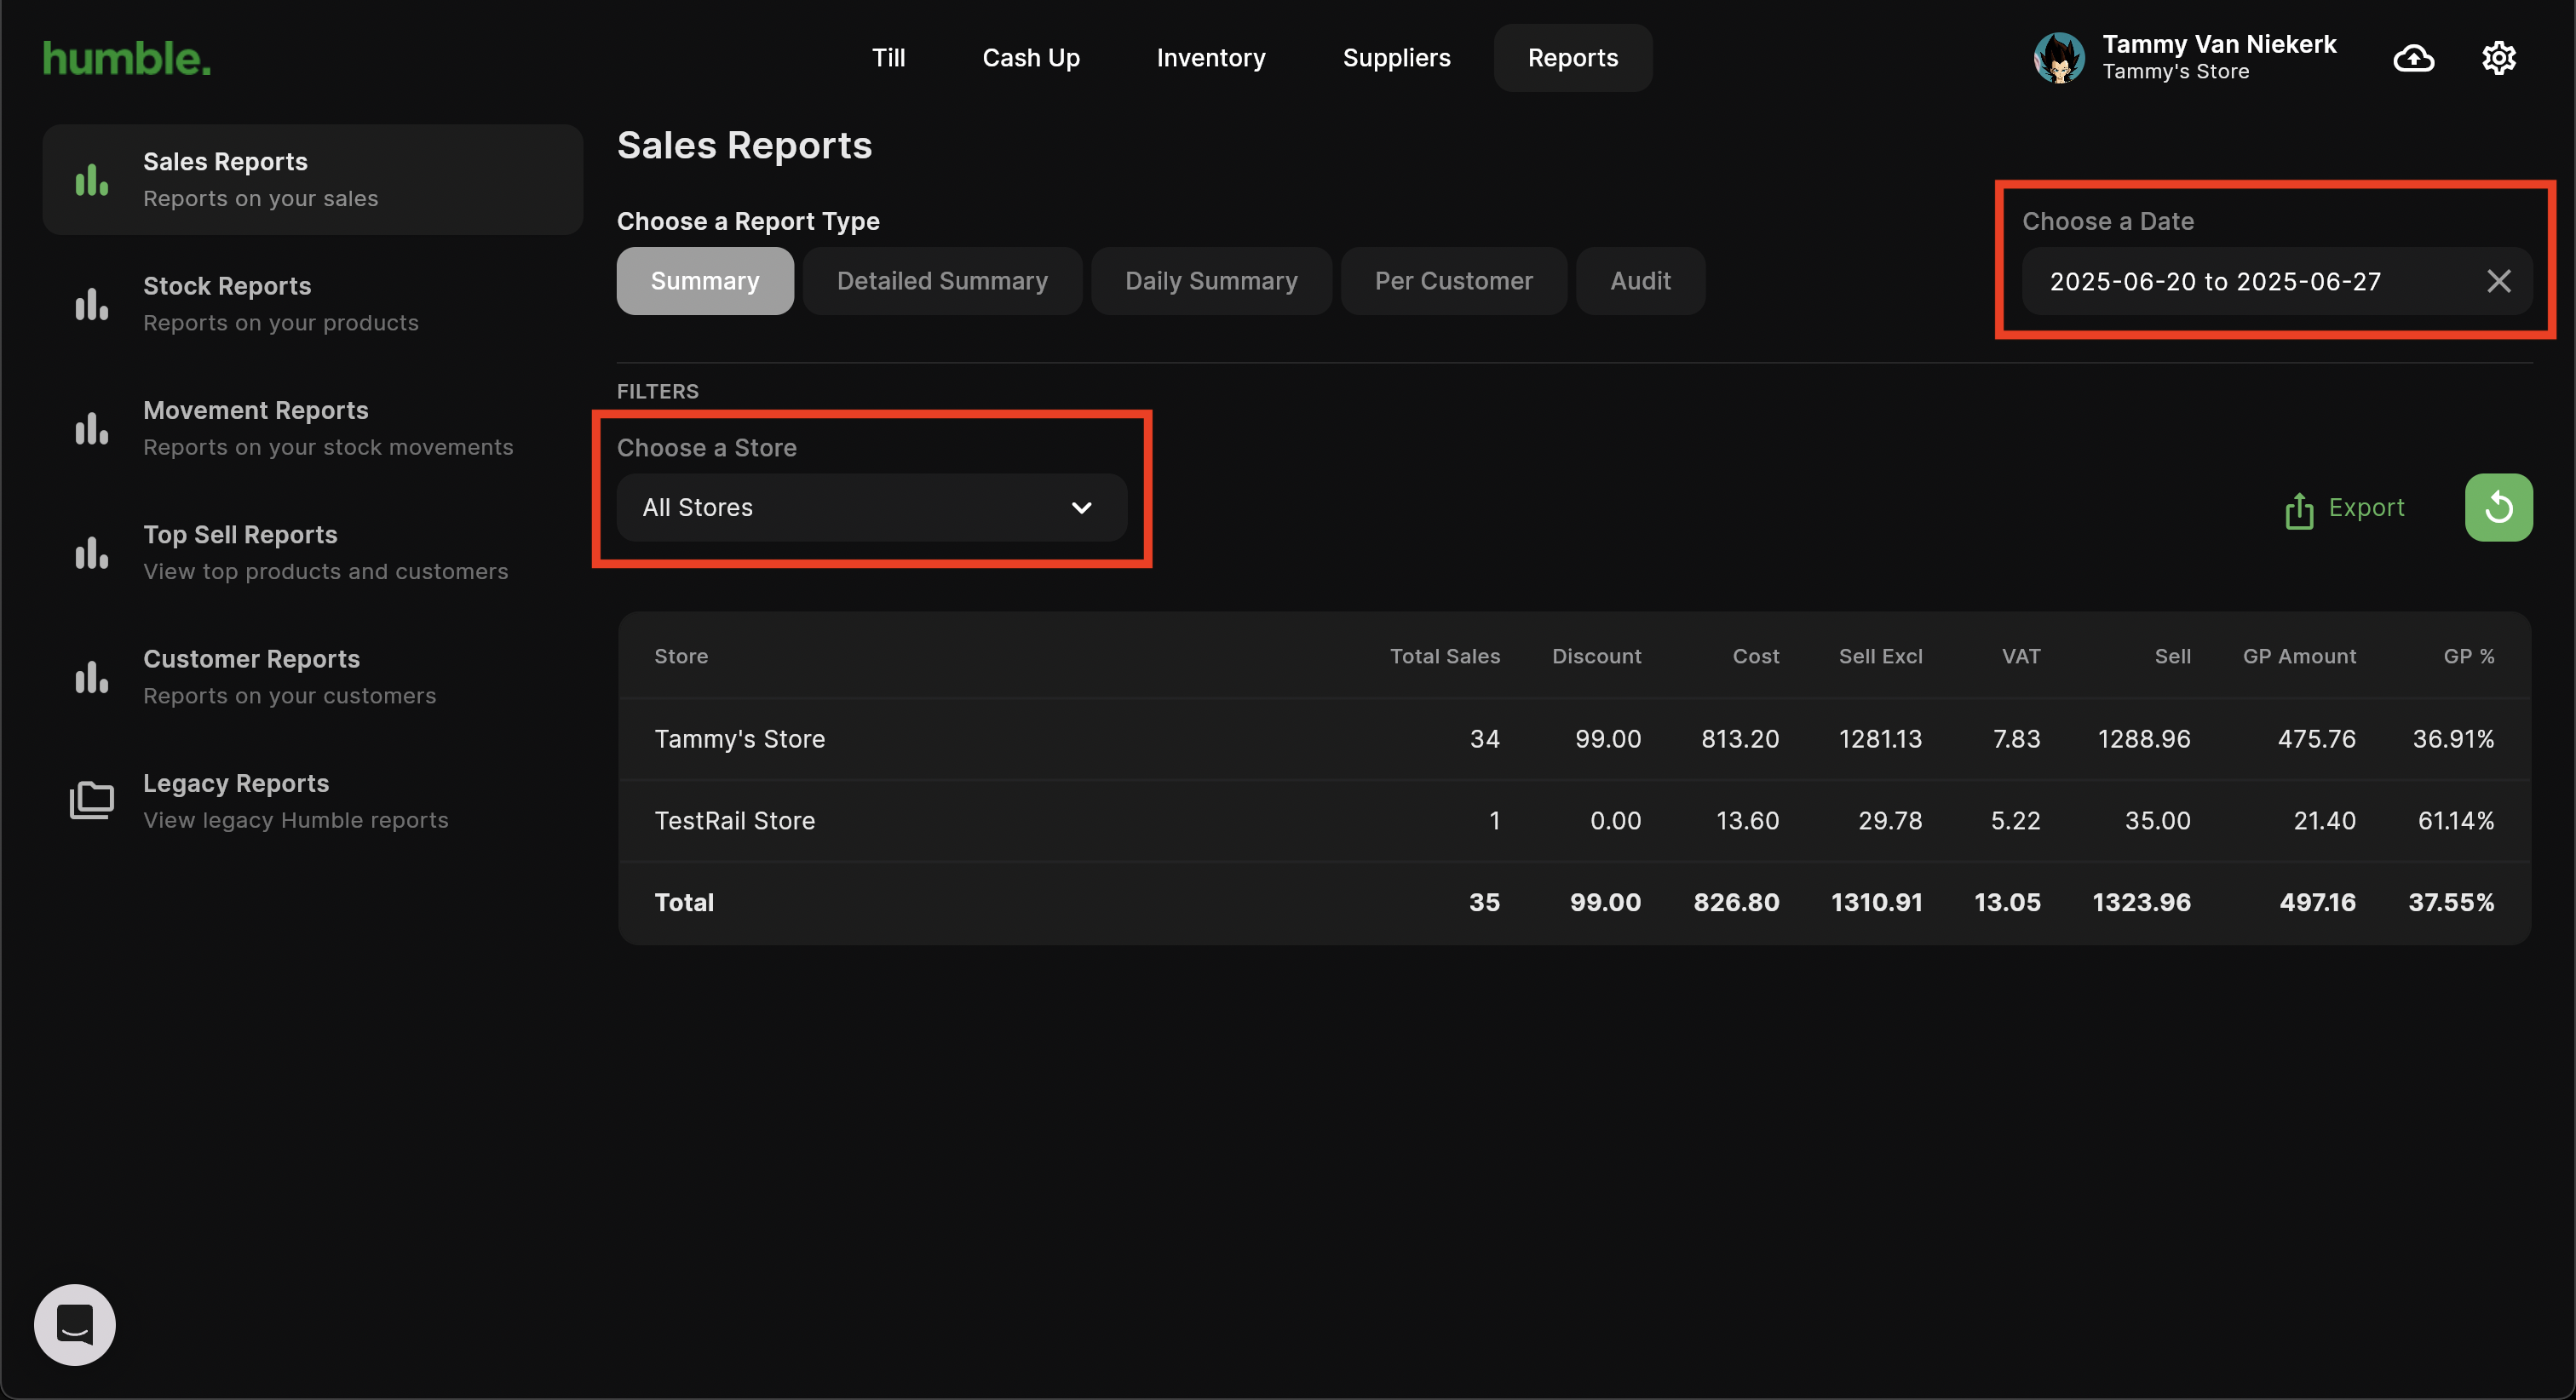Switch to Daily Summary report type
Viewport: 2576px width, 1400px height.
(1211, 281)
